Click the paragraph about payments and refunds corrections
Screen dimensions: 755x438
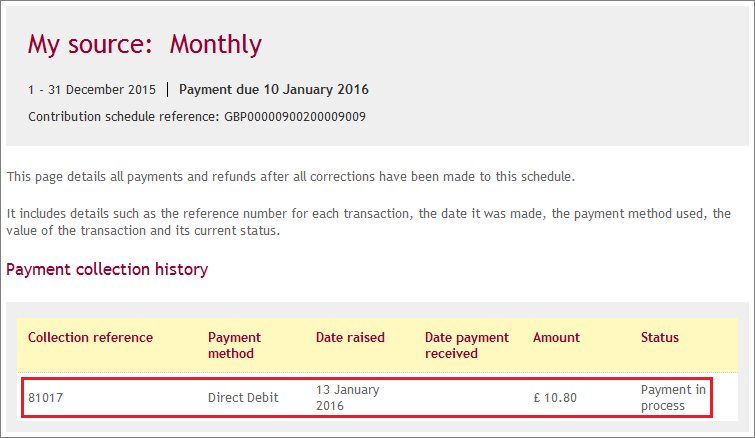click(291, 177)
